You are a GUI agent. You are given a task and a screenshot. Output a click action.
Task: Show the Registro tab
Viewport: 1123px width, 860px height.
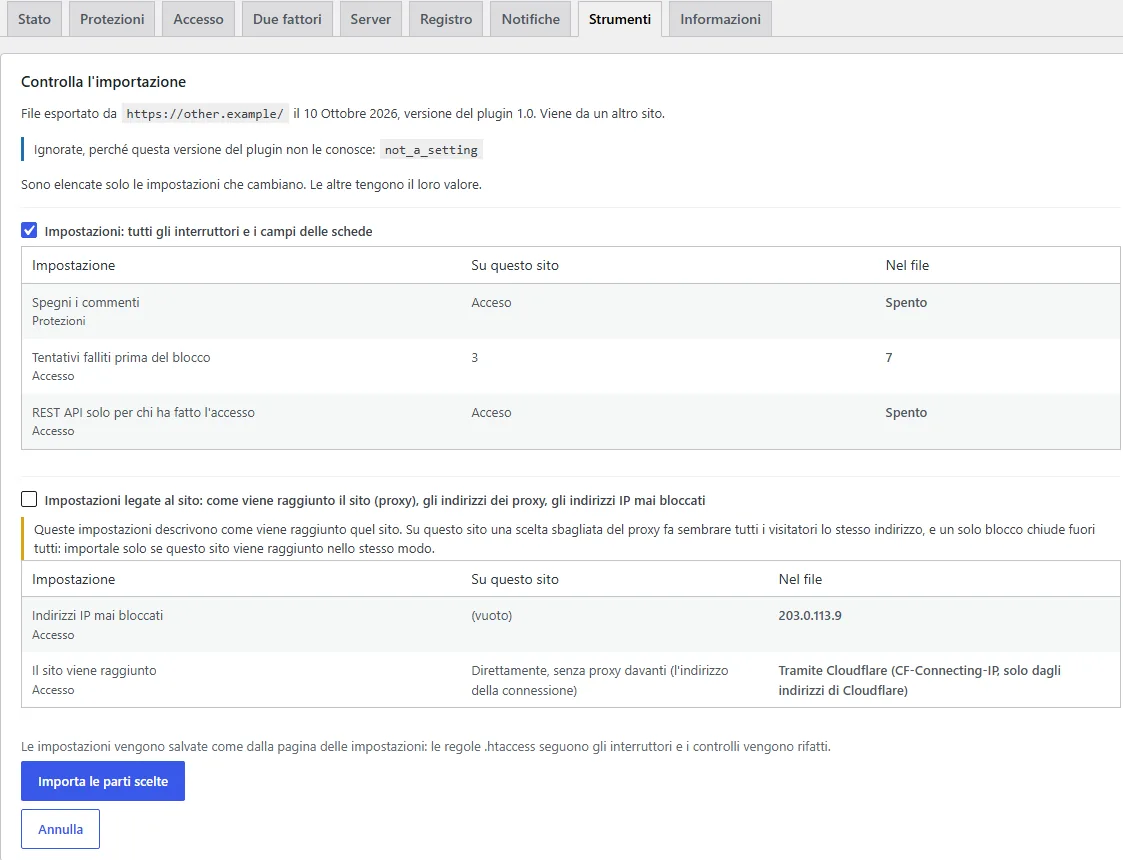pyautogui.click(x=446, y=19)
